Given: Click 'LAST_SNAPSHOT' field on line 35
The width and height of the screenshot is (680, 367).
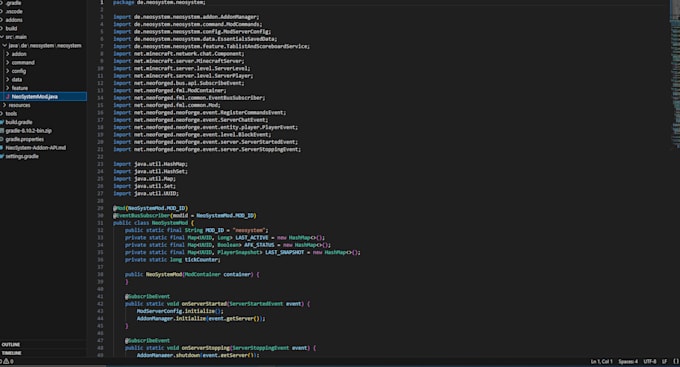Looking at the screenshot, I should (x=284, y=252).
